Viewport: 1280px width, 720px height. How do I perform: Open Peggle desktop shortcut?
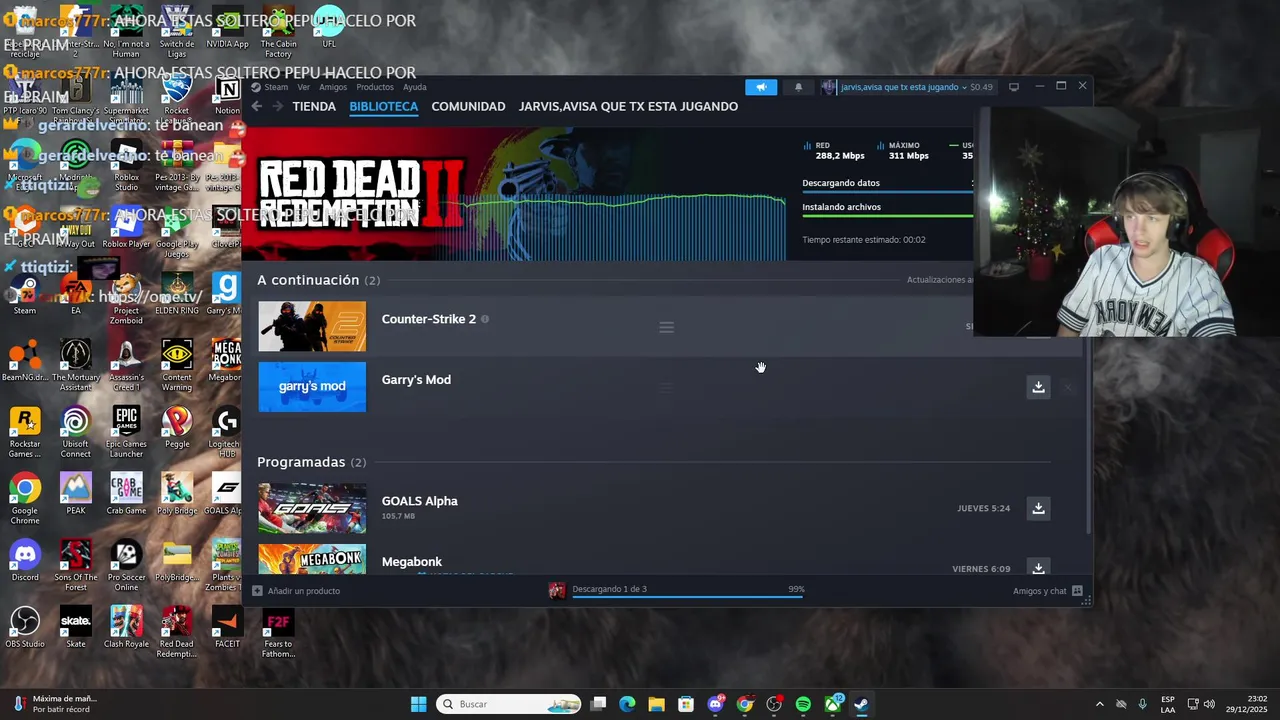click(x=177, y=427)
